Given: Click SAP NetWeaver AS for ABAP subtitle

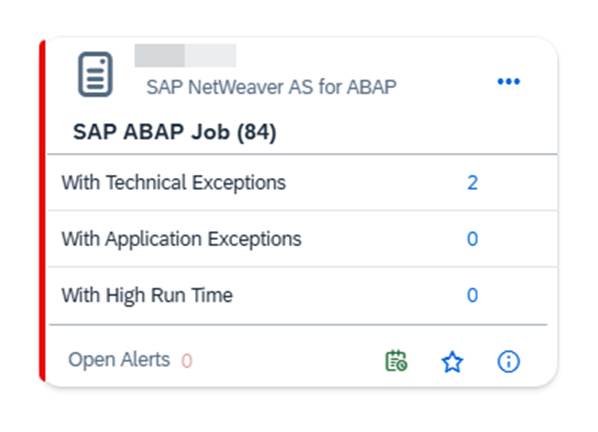Looking at the screenshot, I should (x=271, y=87).
